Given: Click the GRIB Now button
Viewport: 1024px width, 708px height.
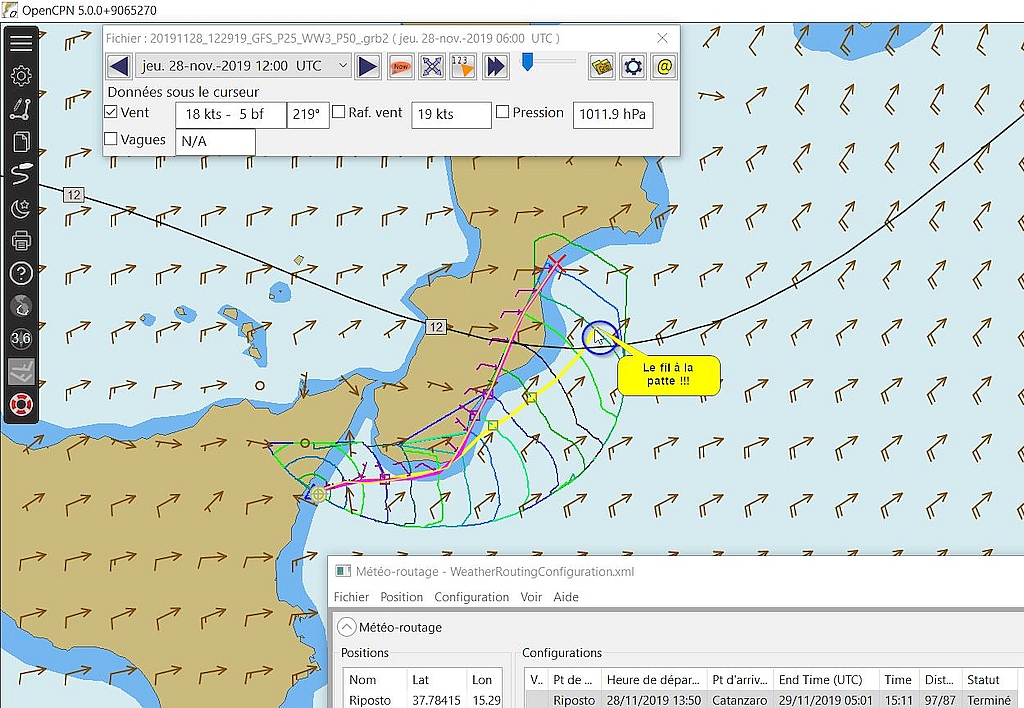Looking at the screenshot, I should pos(400,66).
